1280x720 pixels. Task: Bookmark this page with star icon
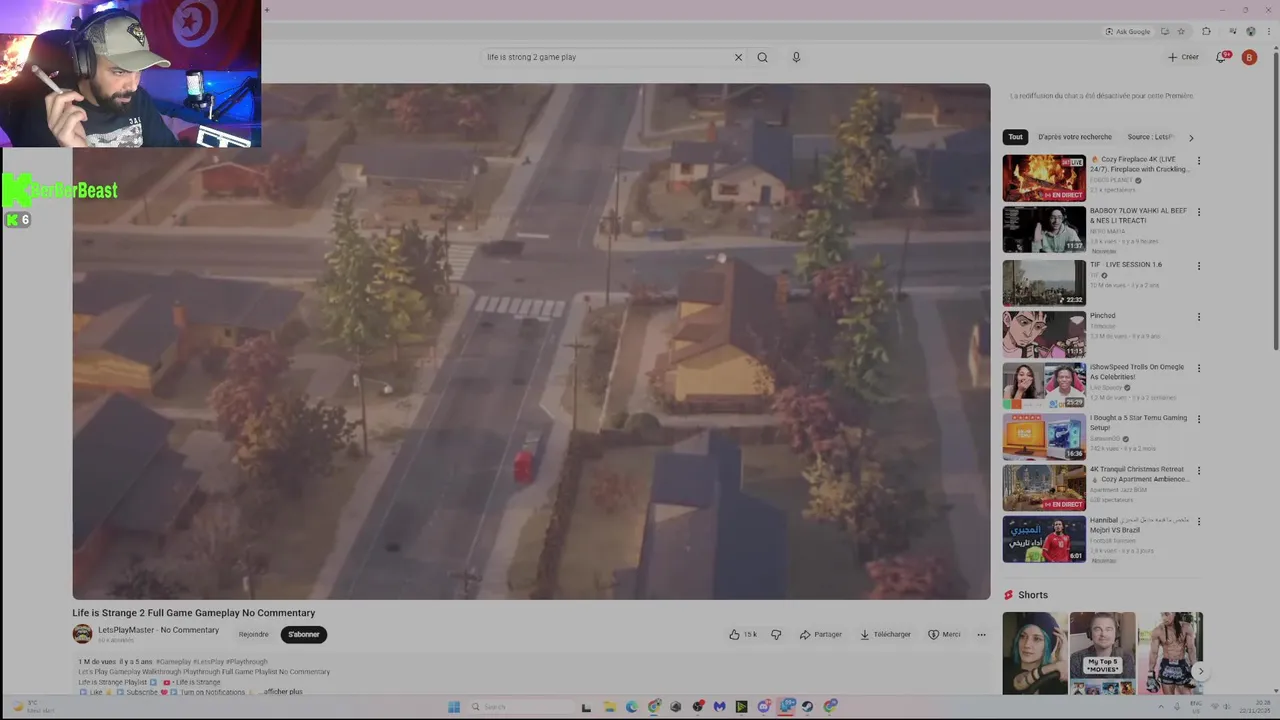1181,31
